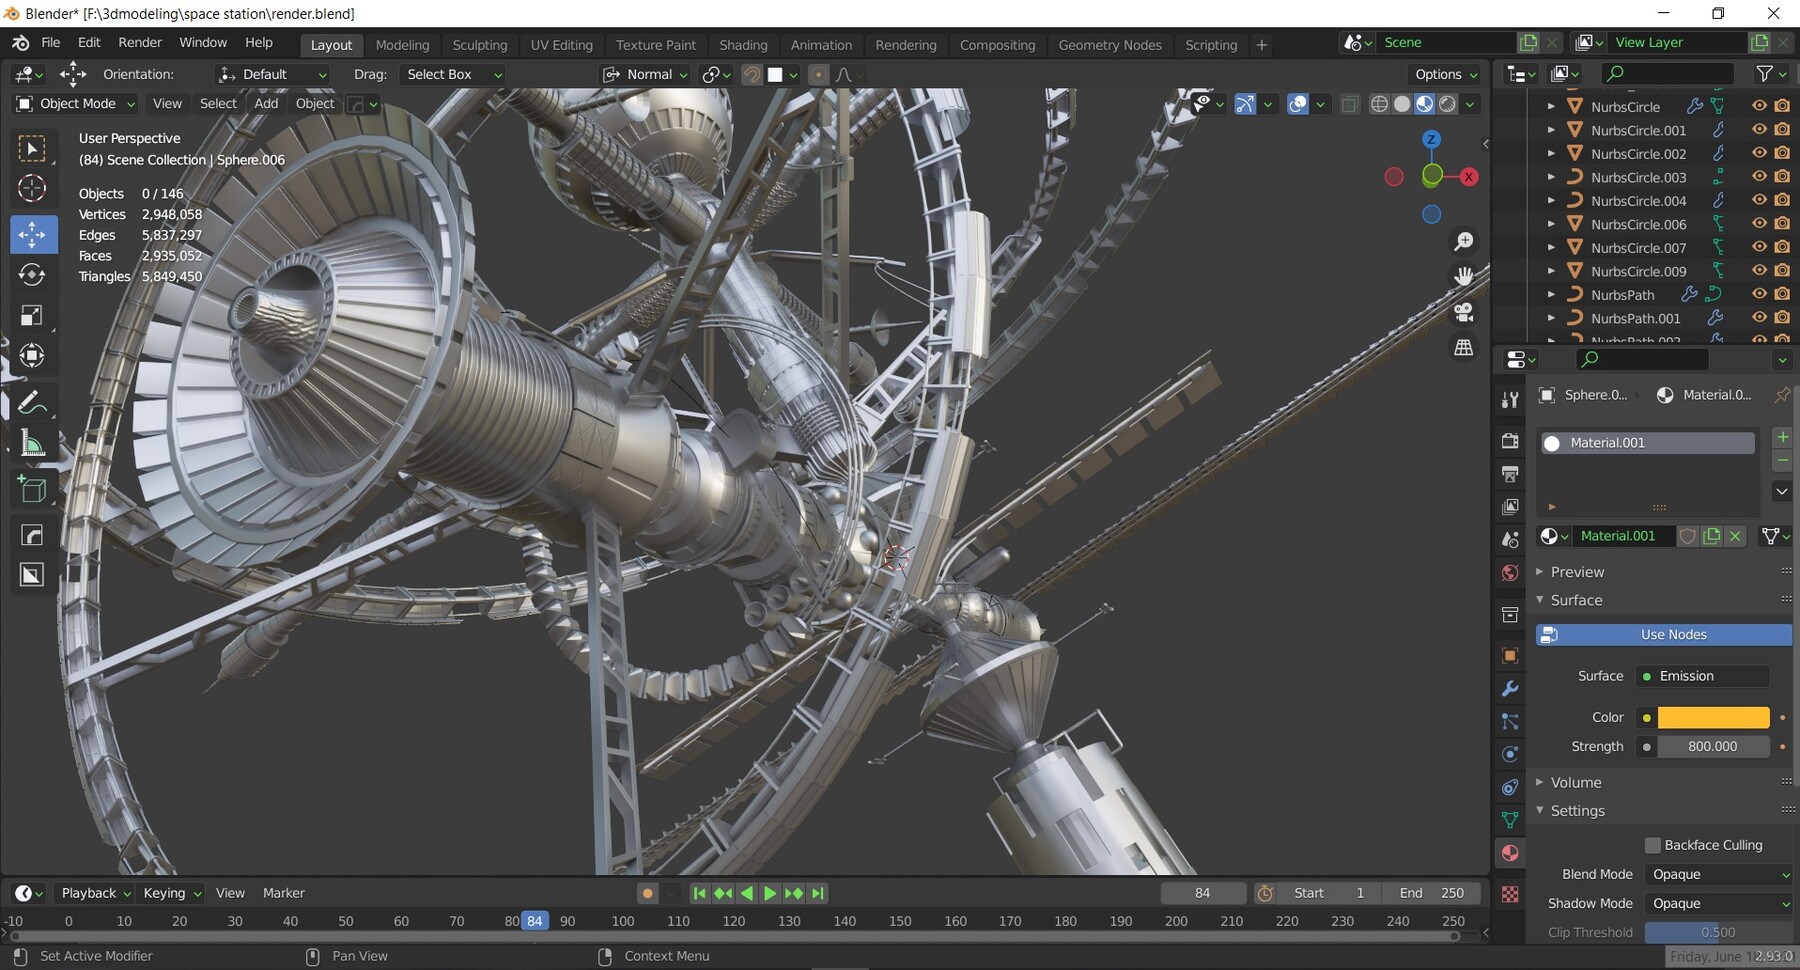Activate the Annotate tool
The width and height of the screenshot is (1800, 970).
click(x=32, y=403)
